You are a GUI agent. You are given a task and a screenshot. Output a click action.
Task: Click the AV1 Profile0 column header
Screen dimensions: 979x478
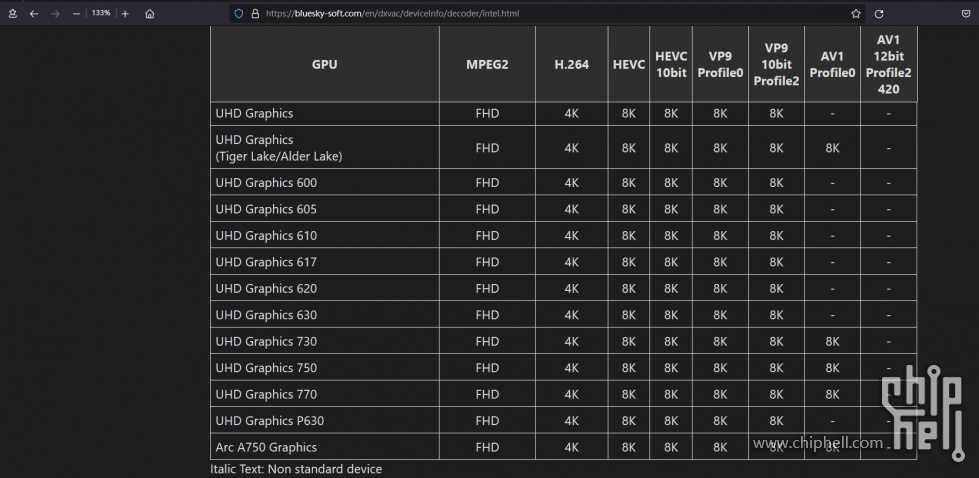[832, 64]
